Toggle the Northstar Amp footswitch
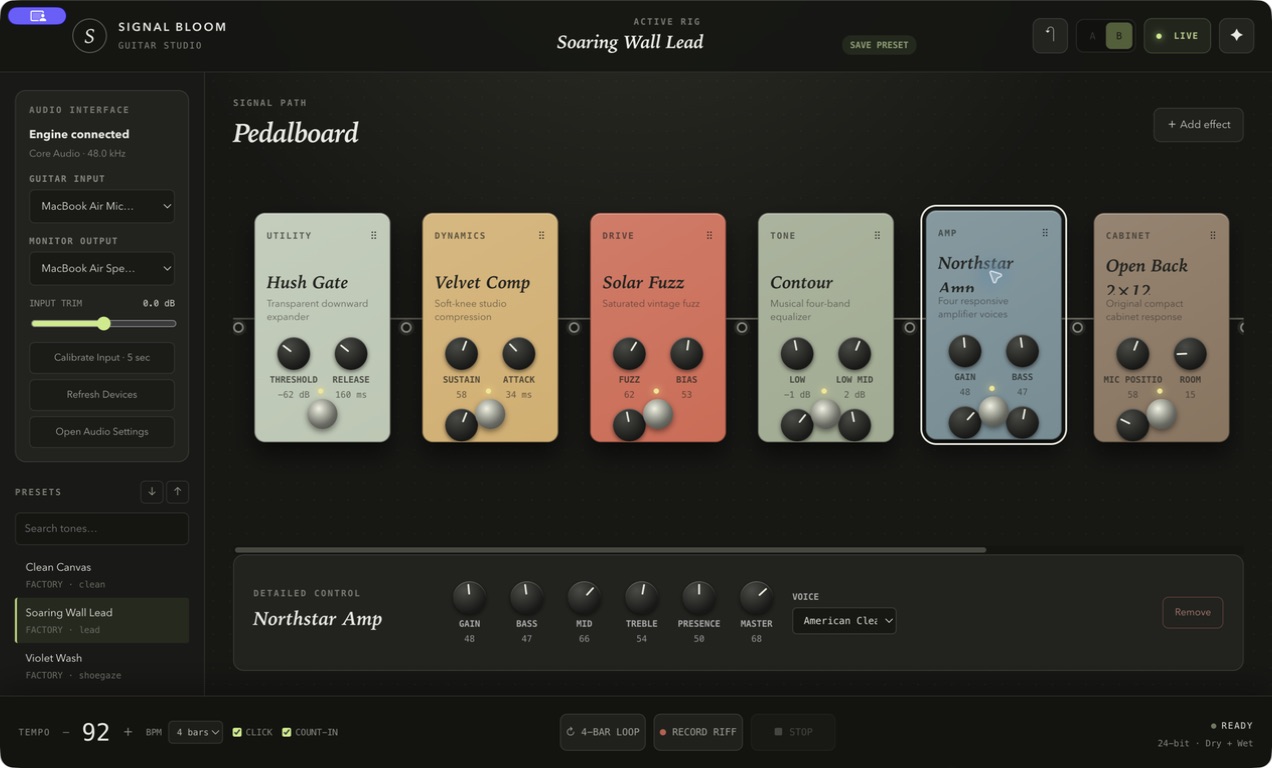Viewport: 1272px width, 768px height. (x=993, y=410)
